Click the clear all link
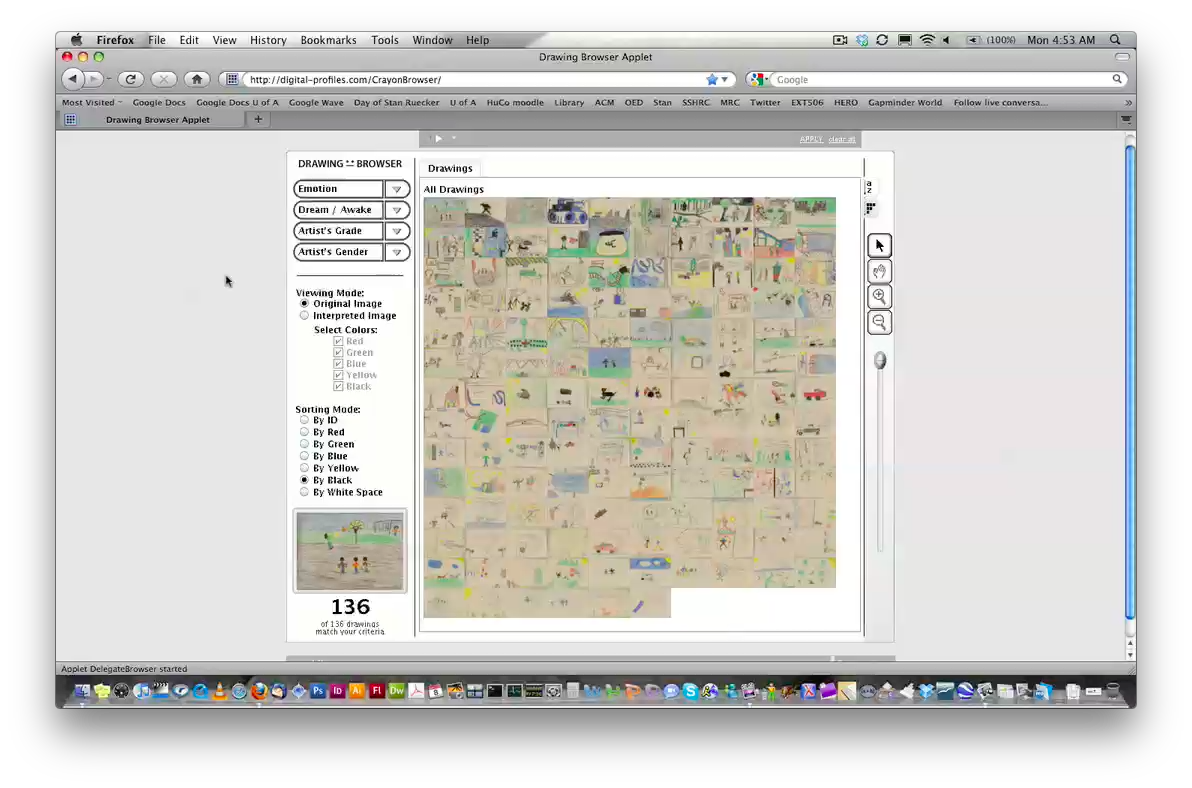This screenshot has height=788, width=1192. coord(841,139)
